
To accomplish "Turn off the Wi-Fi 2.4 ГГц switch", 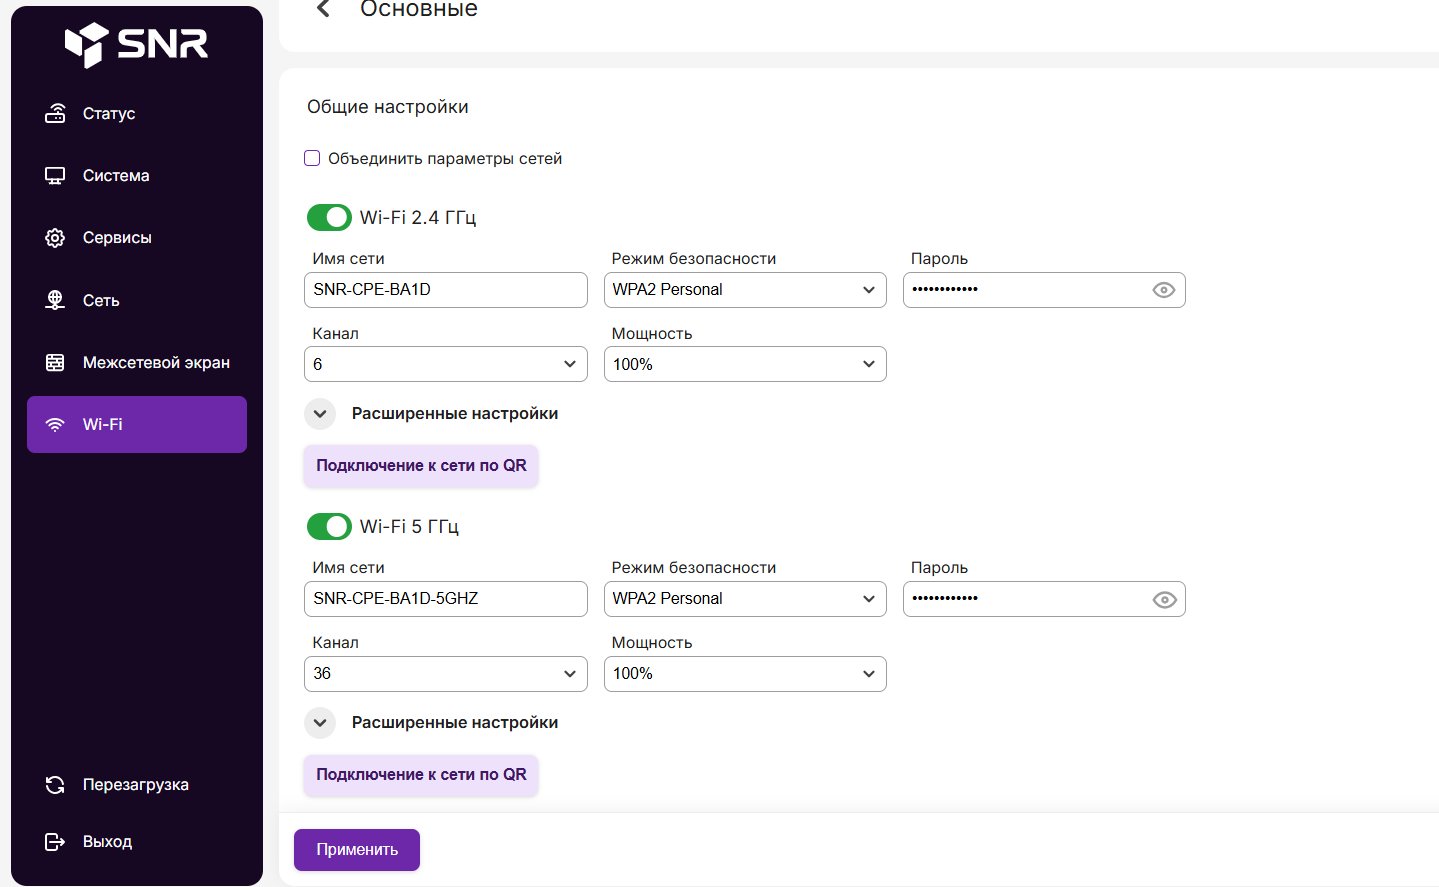I will pos(329,217).
